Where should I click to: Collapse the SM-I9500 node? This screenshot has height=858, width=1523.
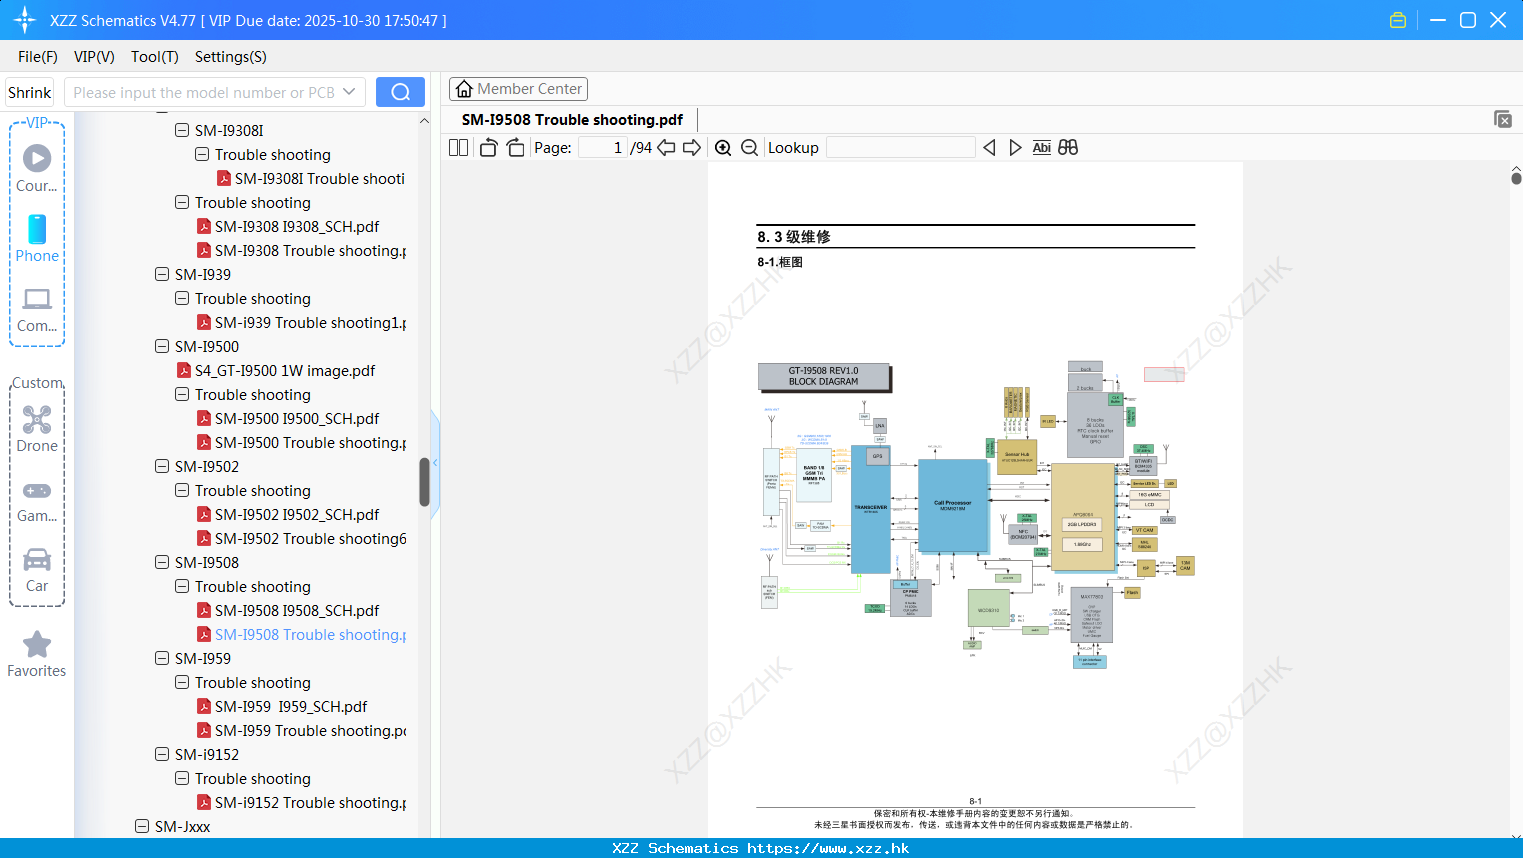pyautogui.click(x=162, y=346)
